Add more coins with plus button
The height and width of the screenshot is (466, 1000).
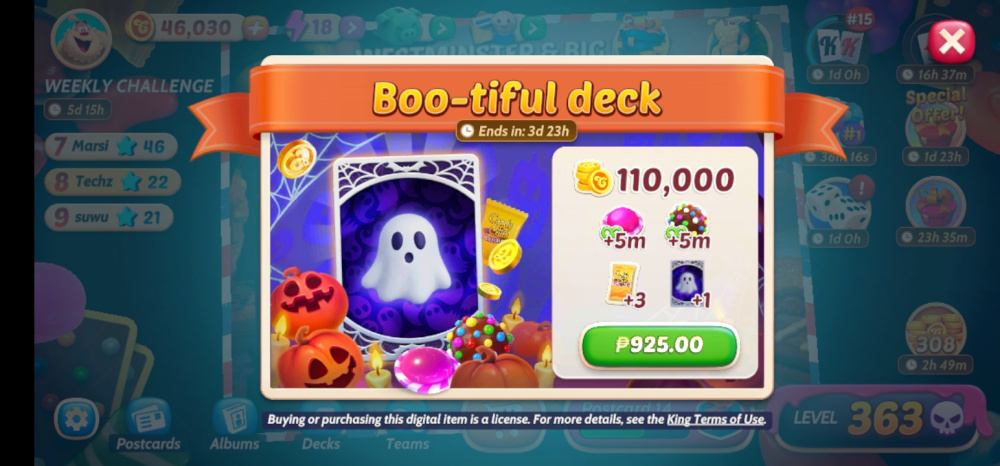[x=256, y=28]
